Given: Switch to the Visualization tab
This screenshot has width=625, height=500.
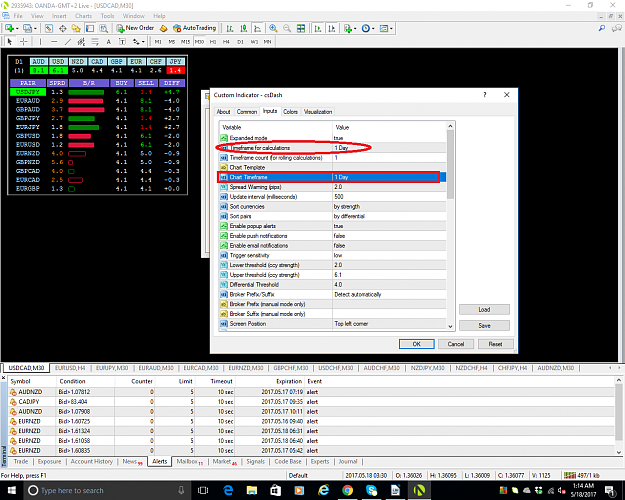Looking at the screenshot, I should [318, 112].
